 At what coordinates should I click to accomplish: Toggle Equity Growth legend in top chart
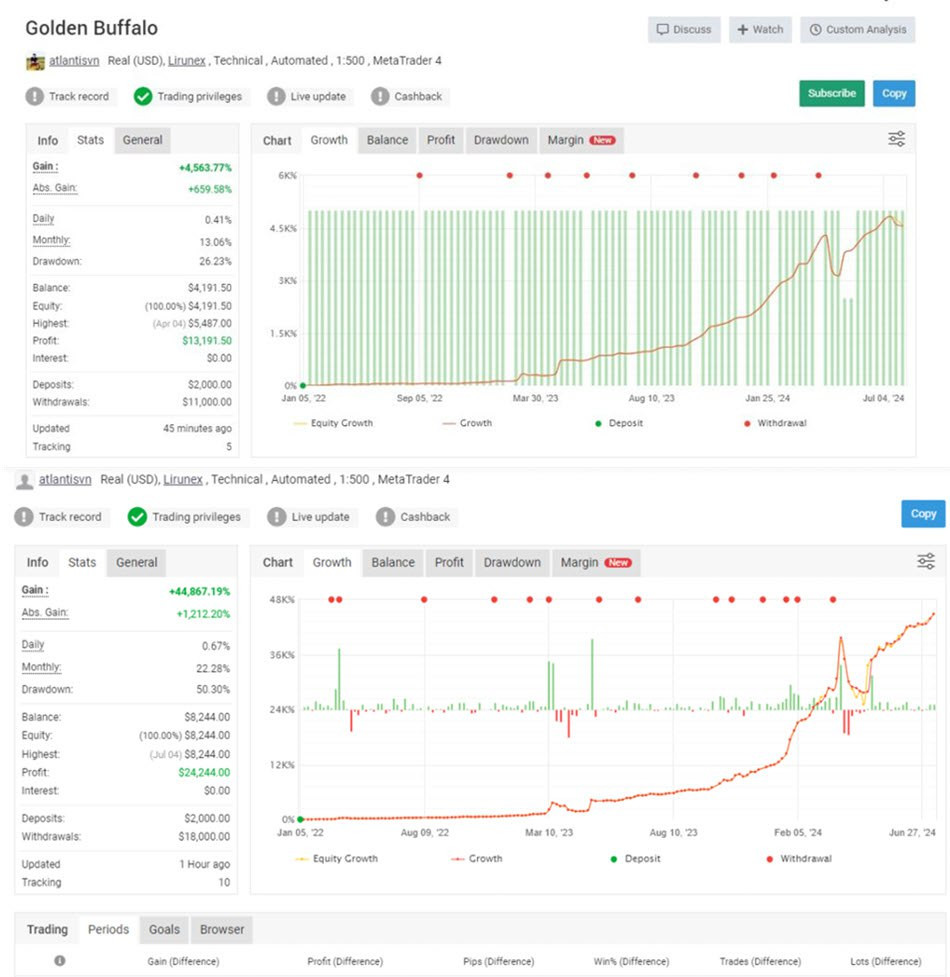coord(334,423)
